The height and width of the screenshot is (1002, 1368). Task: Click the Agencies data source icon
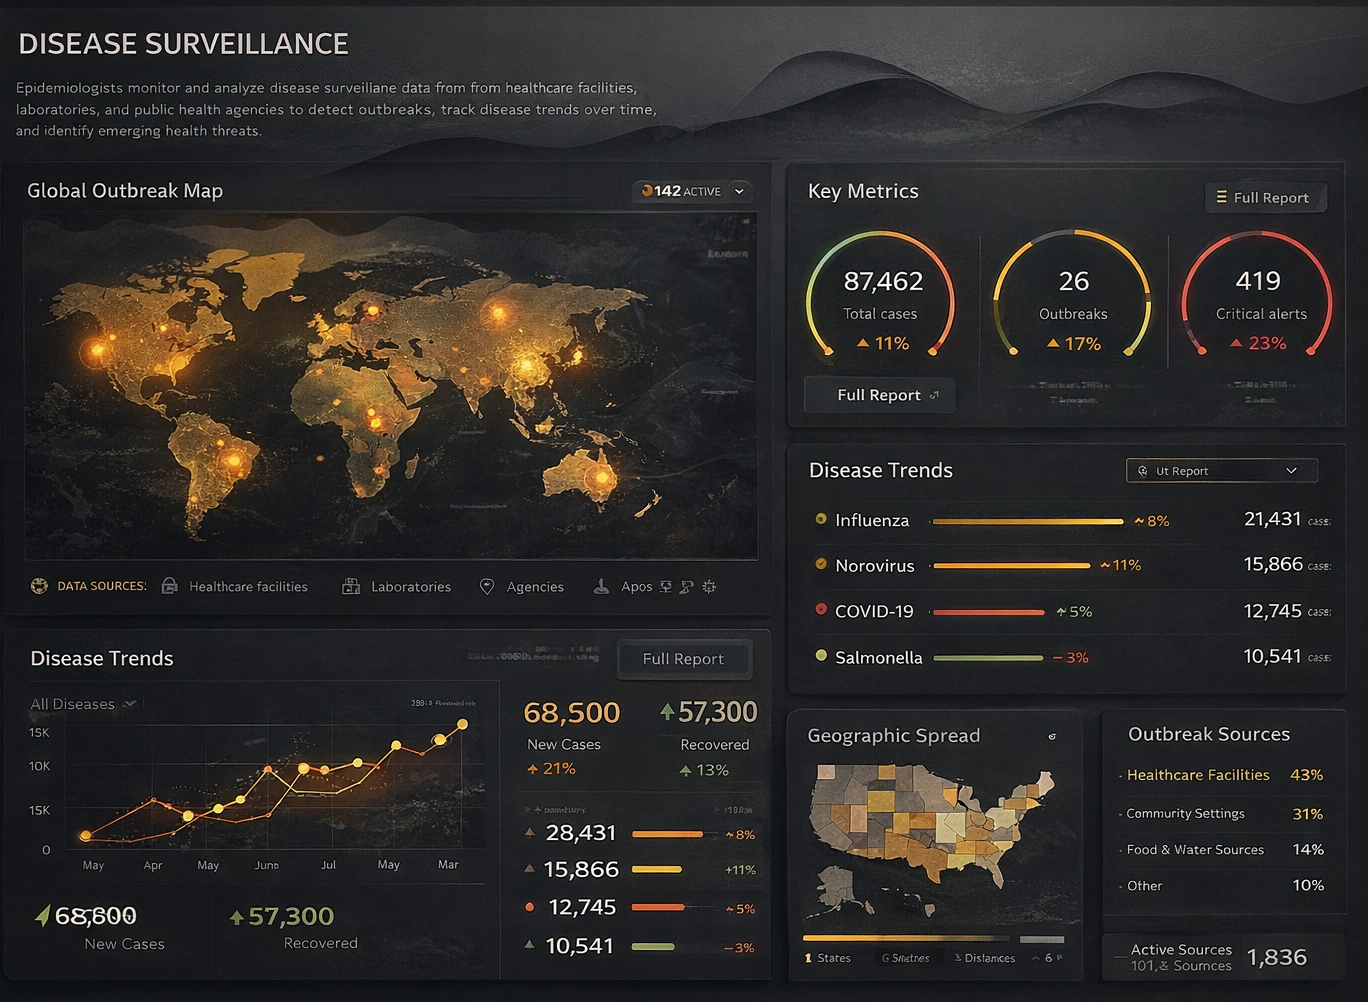[x=487, y=586]
